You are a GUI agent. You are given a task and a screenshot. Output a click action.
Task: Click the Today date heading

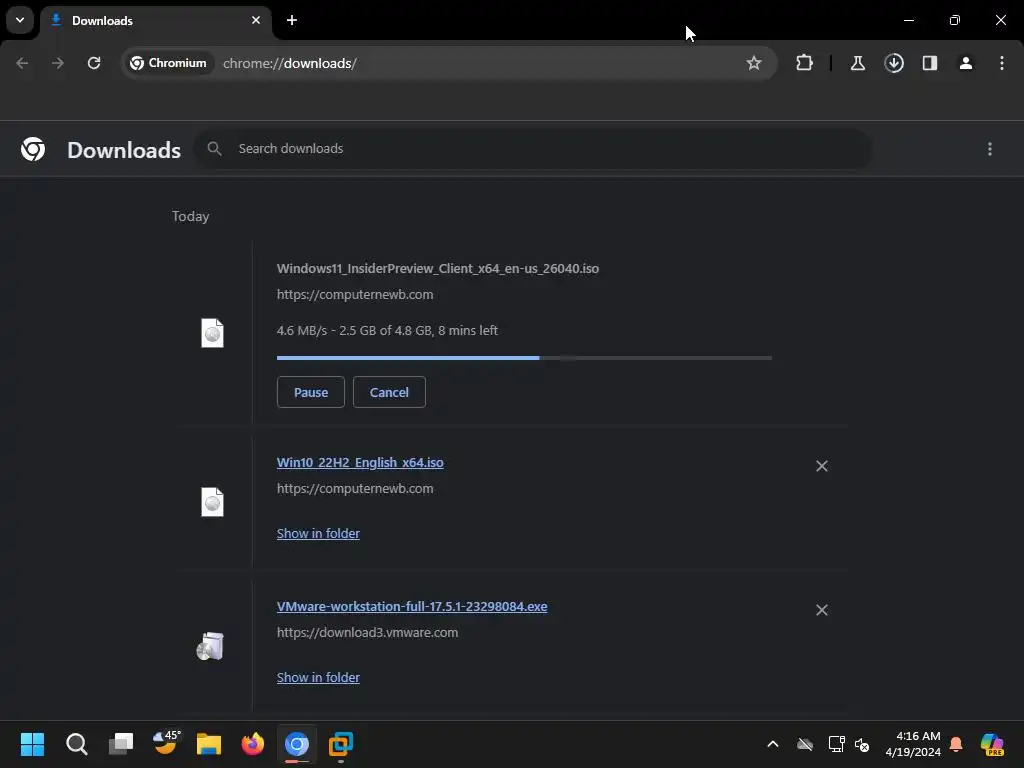coord(191,216)
